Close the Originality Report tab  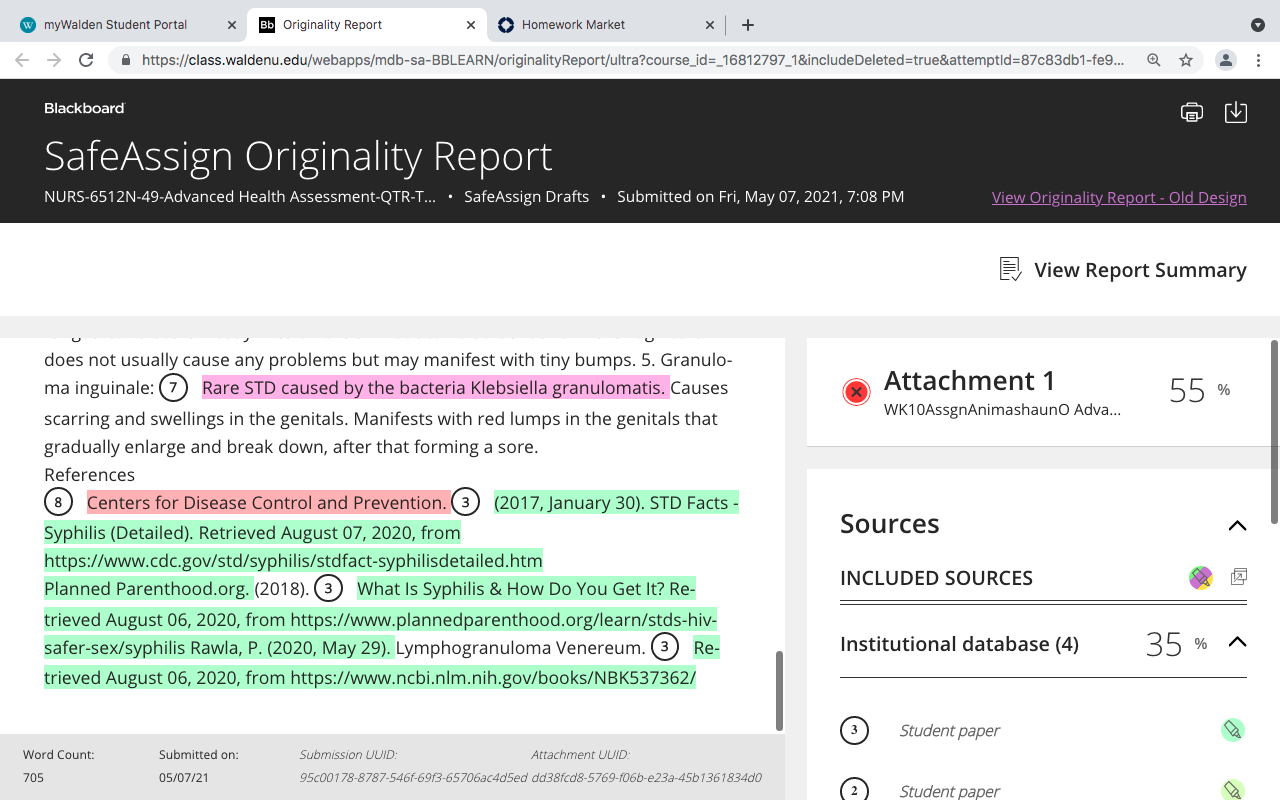[x=471, y=25]
